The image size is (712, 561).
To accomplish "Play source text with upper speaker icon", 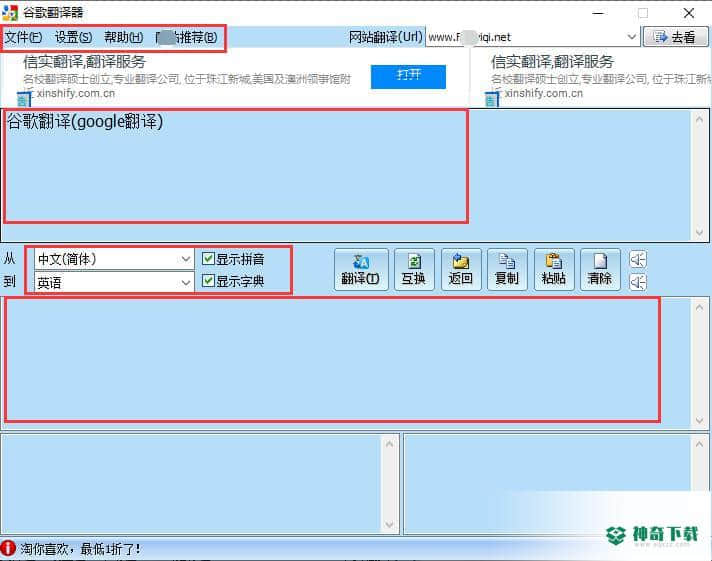I will click(x=638, y=259).
